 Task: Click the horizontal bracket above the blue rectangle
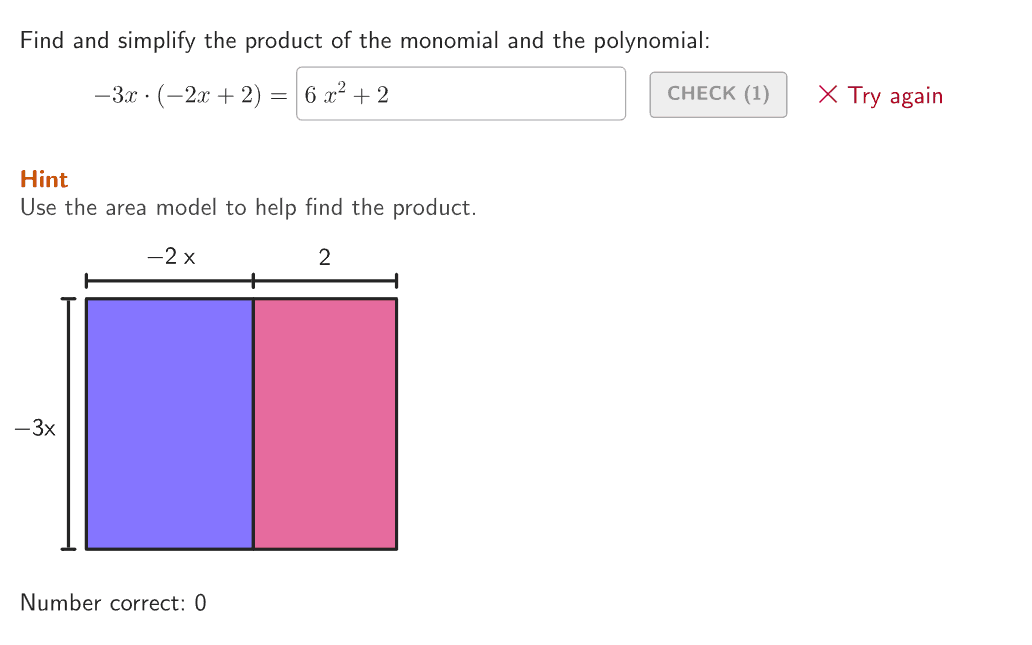(x=169, y=280)
